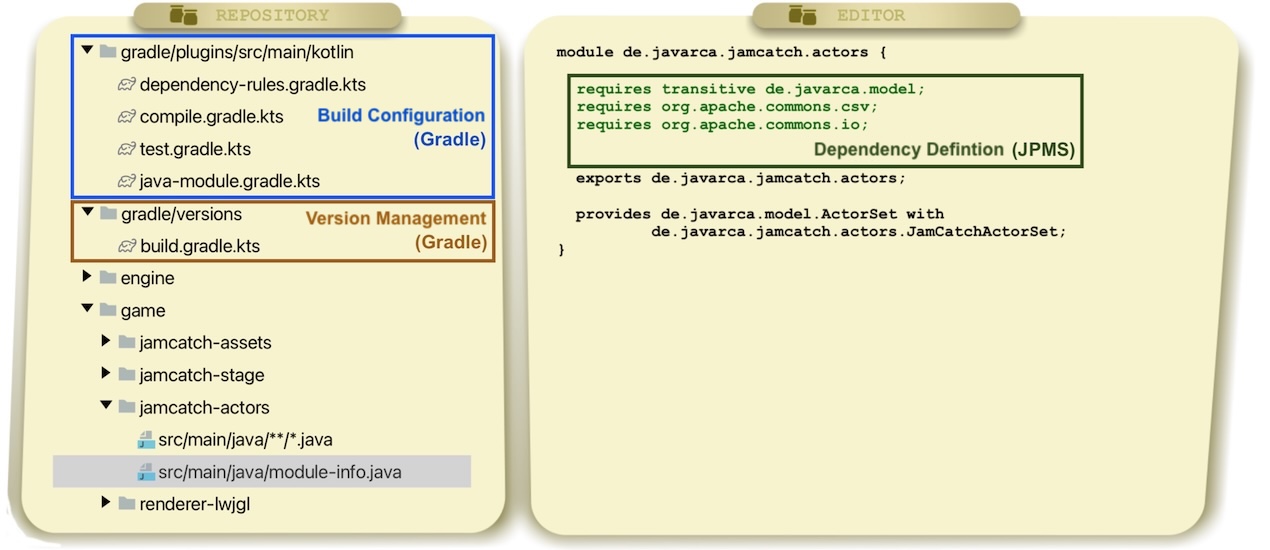Screen dimensions: 1270x550
Task: Open java-module.gradle.kts file
Action: (230, 181)
